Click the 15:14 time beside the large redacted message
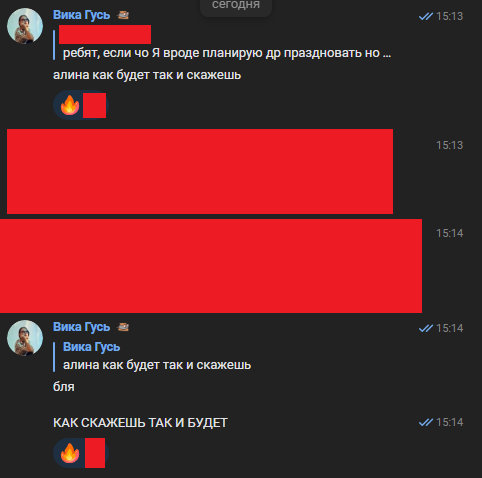This screenshot has width=482, height=478. tap(449, 233)
